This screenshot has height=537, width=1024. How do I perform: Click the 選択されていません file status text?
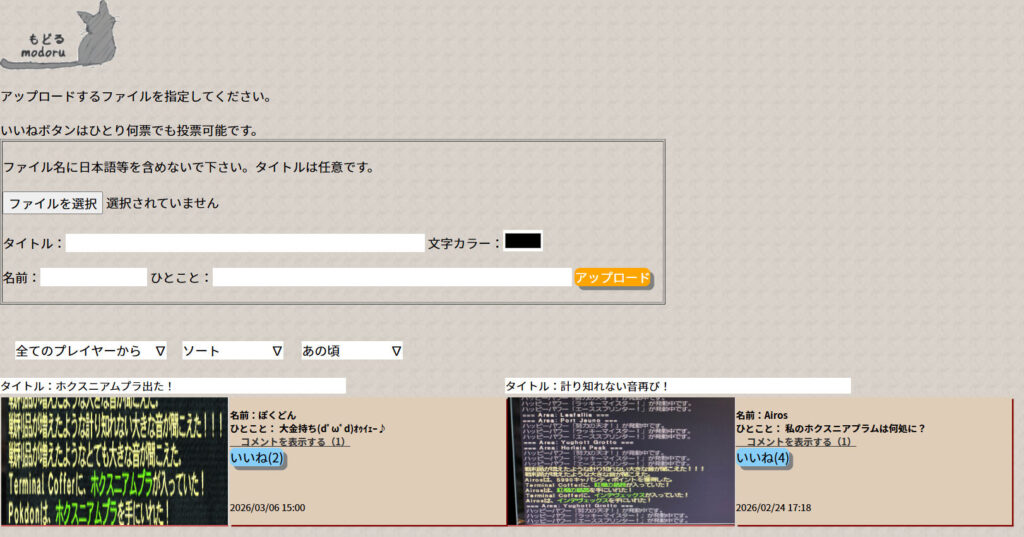pyautogui.click(x=162, y=203)
